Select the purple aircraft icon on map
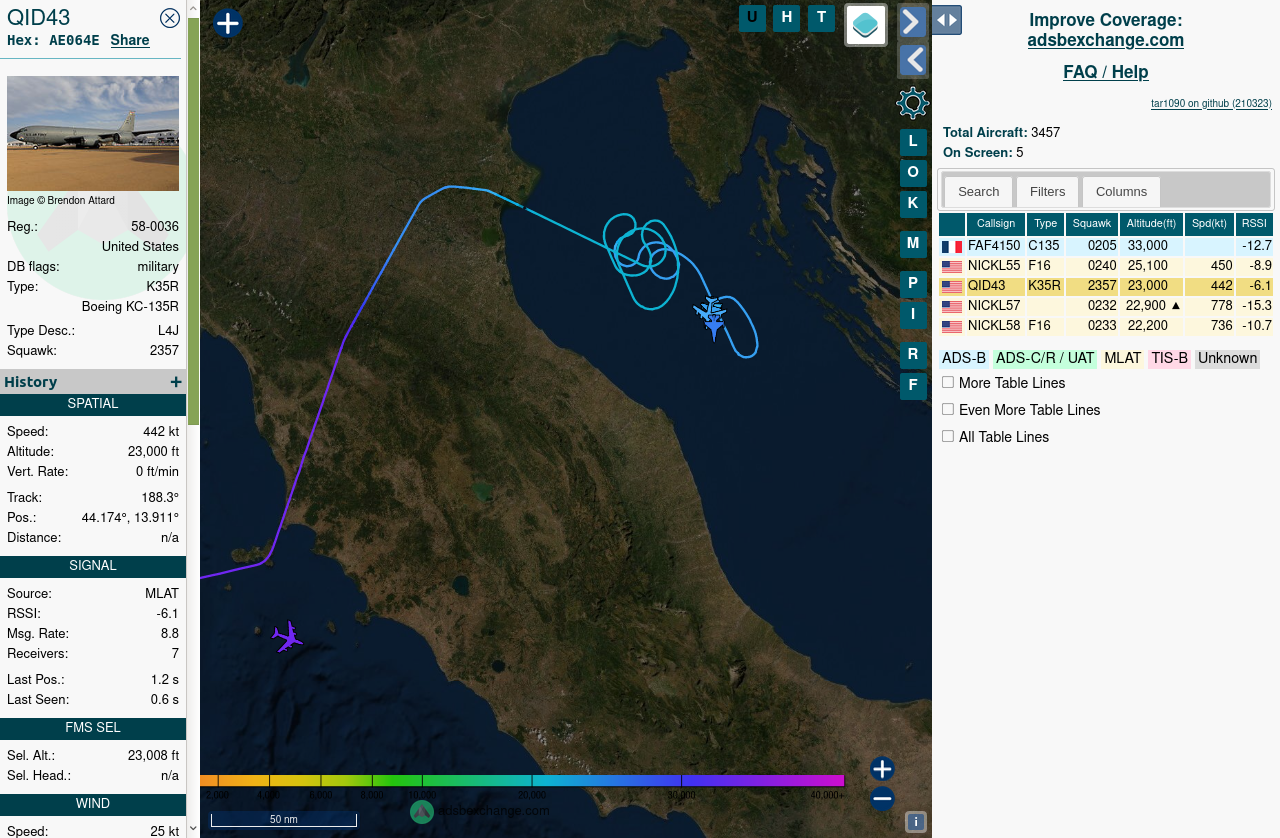The height and width of the screenshot is (838, 1280). click(x=288, y=636)
